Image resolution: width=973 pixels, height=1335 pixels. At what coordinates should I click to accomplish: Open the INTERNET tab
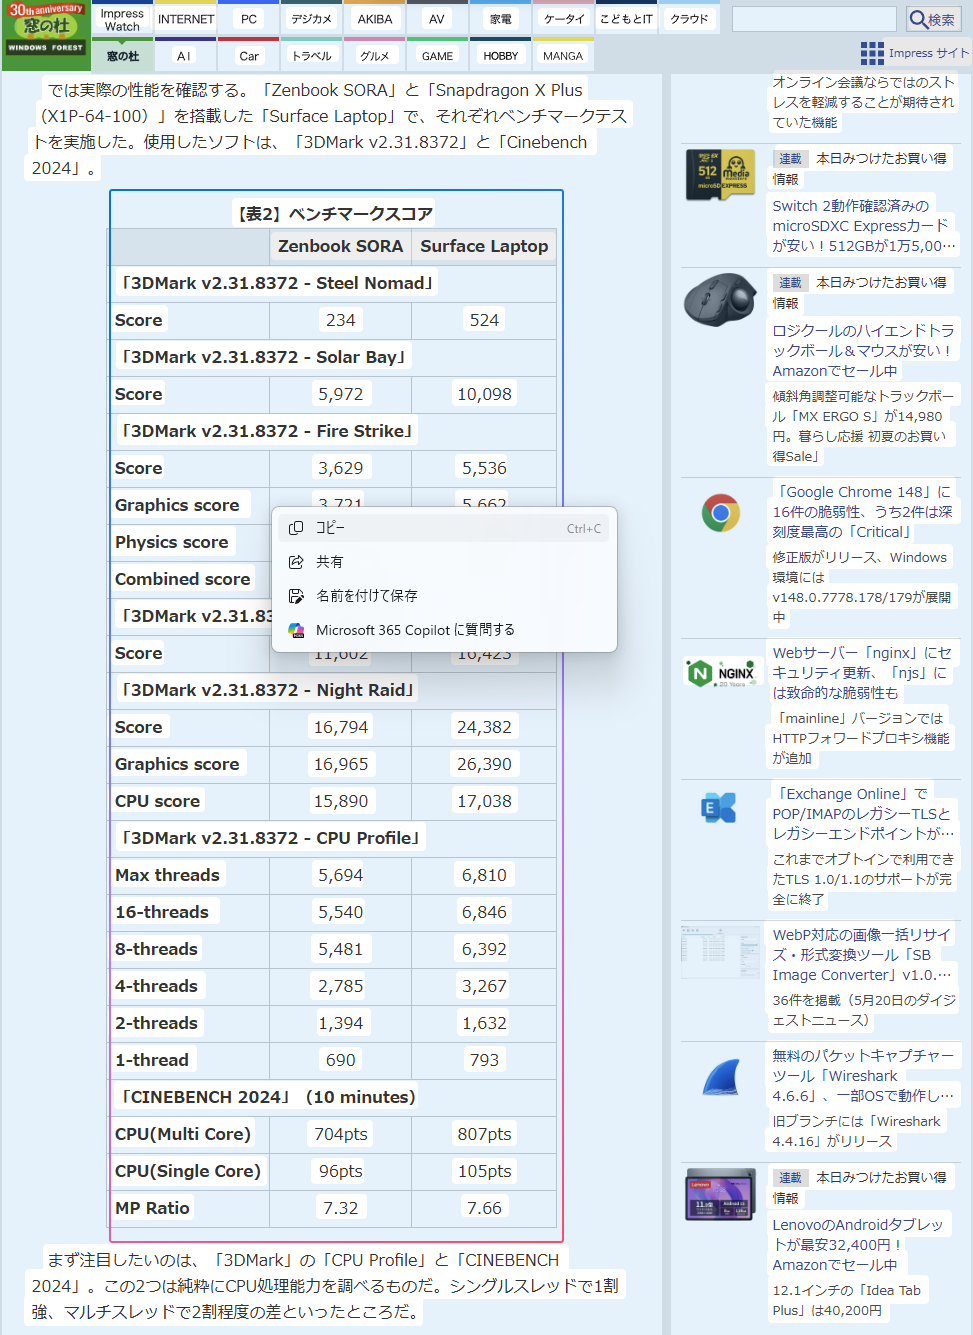coord(186,19)
